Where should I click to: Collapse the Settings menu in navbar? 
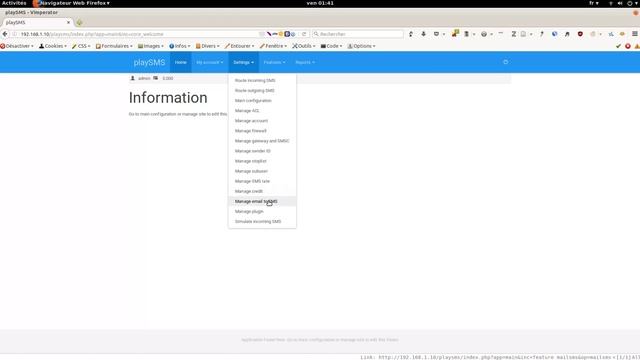pyautogui.click(x=243, y=62)
